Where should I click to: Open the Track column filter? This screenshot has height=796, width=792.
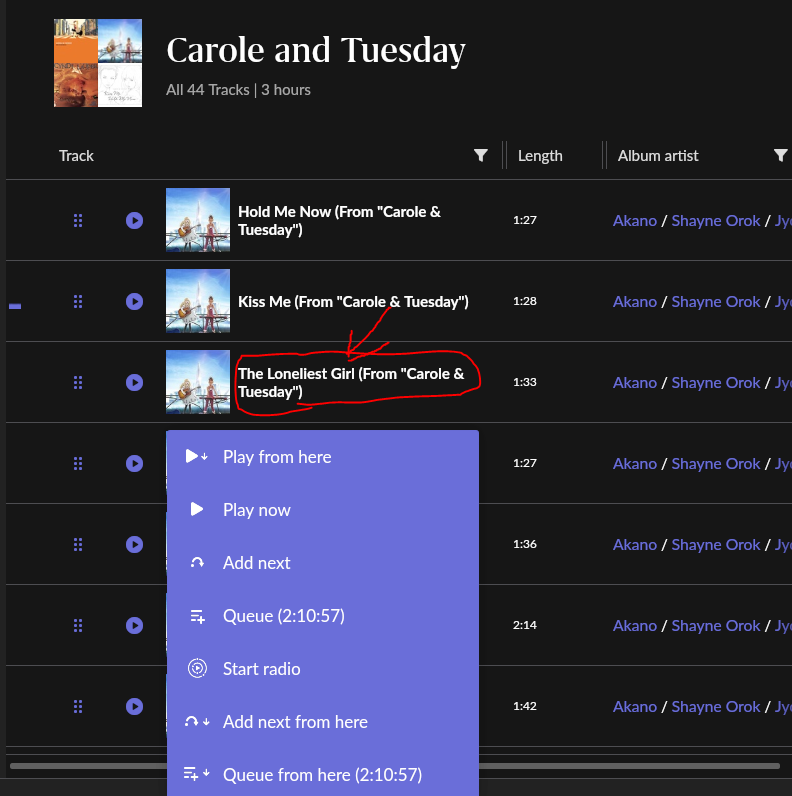coord(481,155)
